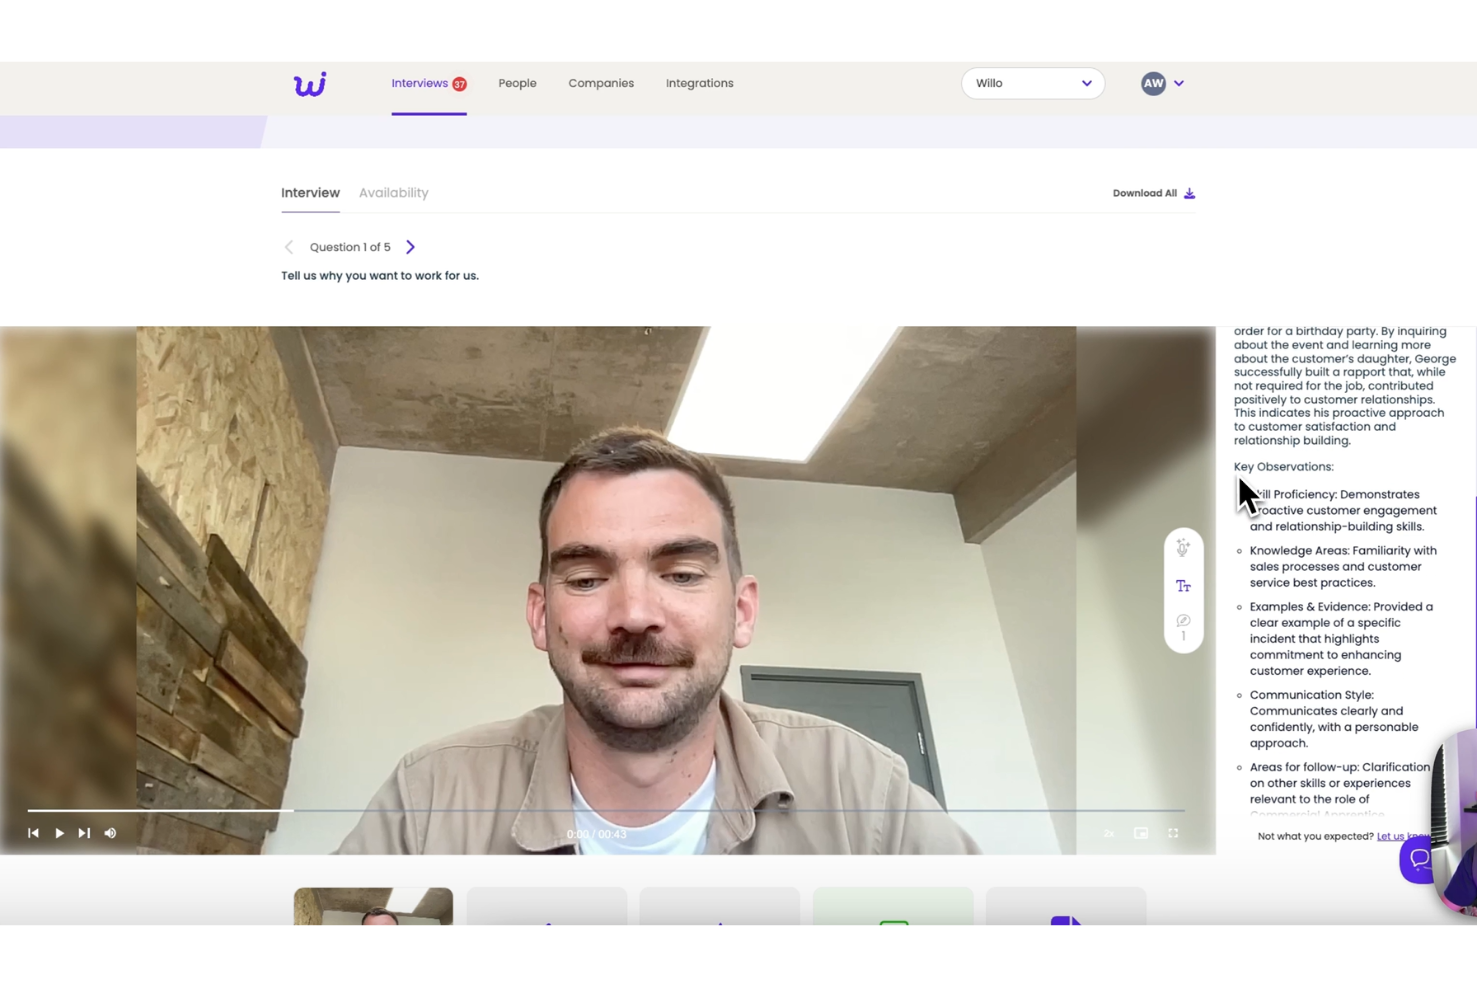Open the support chat bubble
This screenshot has width=1480, height=987.
pyautogui.click(x=1418, y=858)
